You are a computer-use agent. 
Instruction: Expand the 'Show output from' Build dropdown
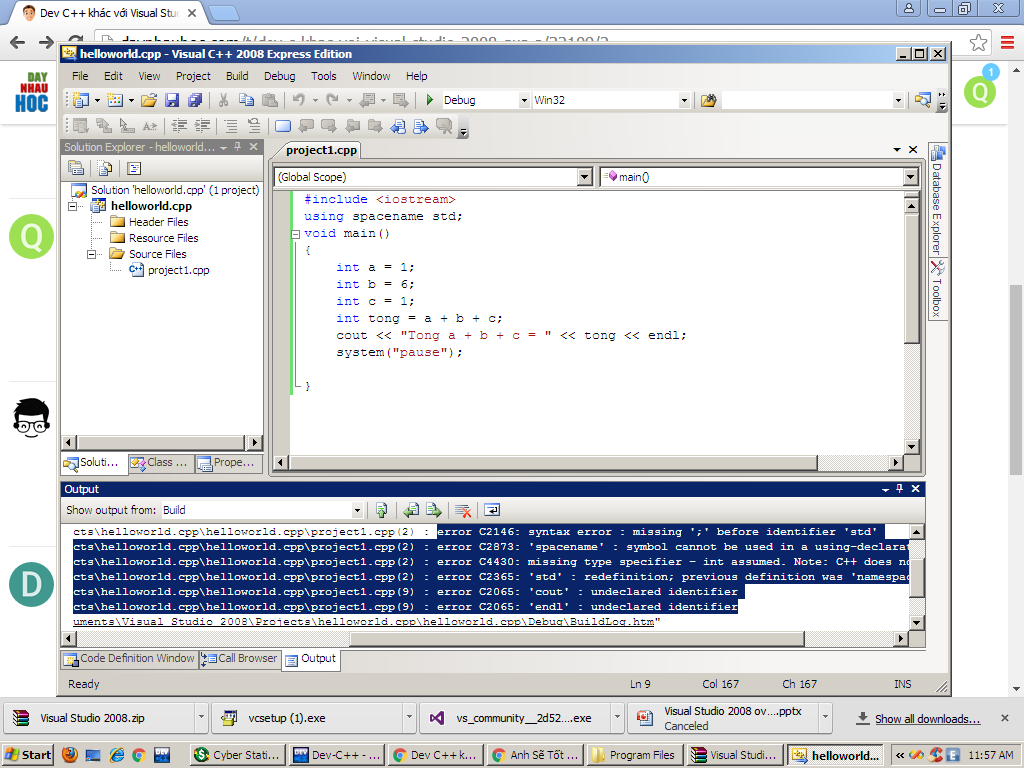358,510
